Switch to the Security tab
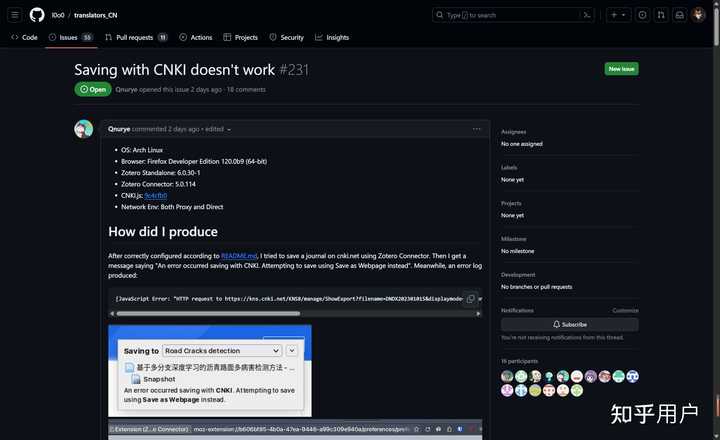The image size is (720, 440). pyautogui.click(x=287, y=37)
